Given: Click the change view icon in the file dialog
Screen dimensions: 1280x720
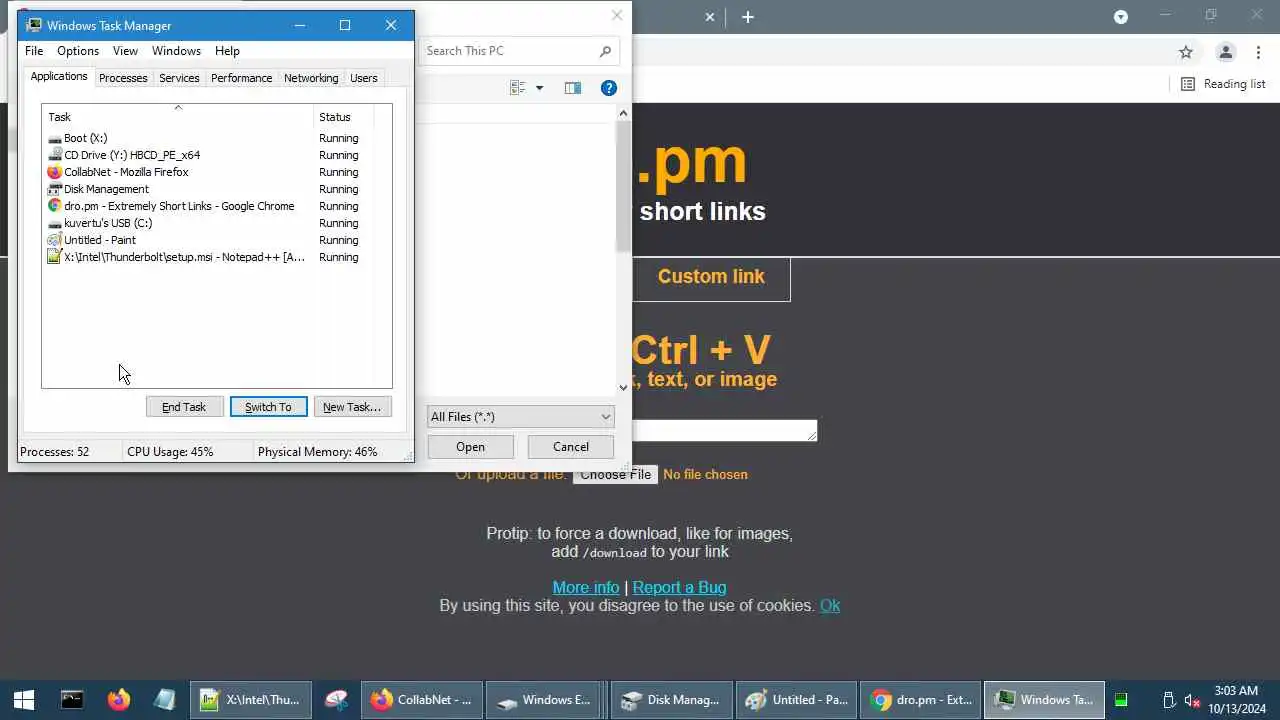Looking at the screenshot, I should tap(517, 88).
